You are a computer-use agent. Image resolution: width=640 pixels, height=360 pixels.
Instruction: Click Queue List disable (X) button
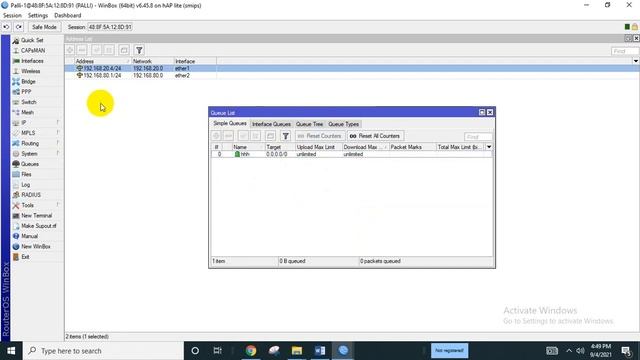pyautogui.click(x=256, y=136)
